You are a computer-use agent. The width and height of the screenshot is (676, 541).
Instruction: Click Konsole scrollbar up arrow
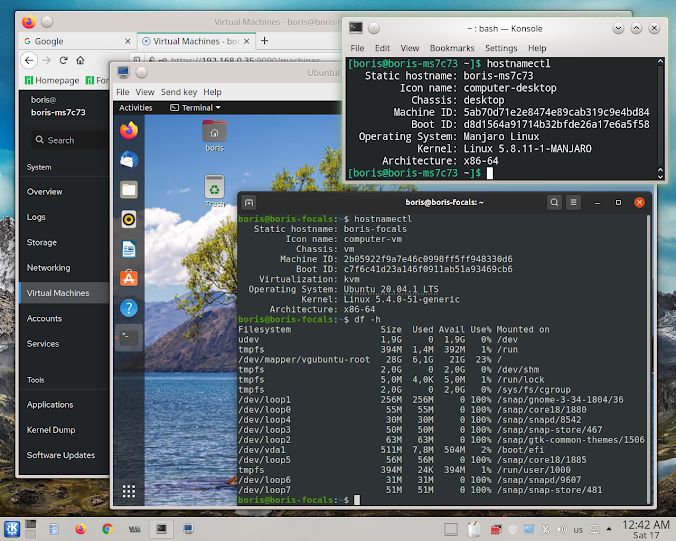point(660,61)
